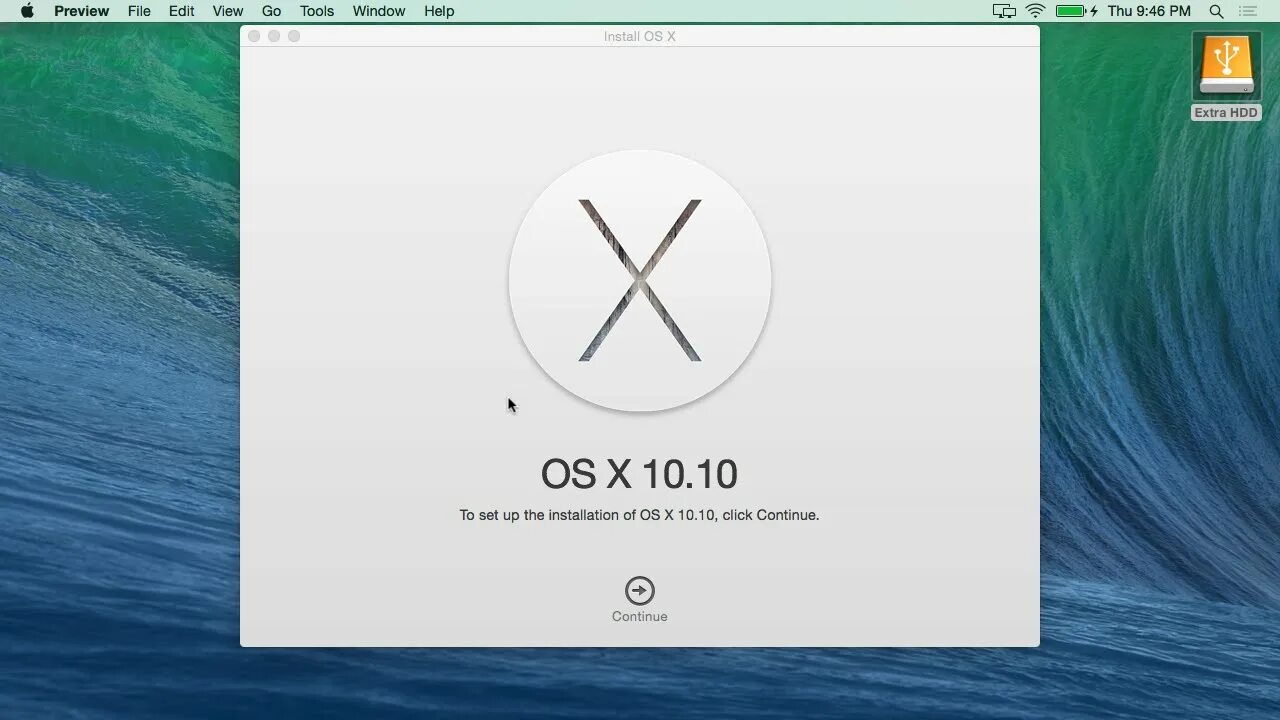Screen dimensions: 1280x720
Task: Zoom the Install OS X window
Action: pos(294,36)
